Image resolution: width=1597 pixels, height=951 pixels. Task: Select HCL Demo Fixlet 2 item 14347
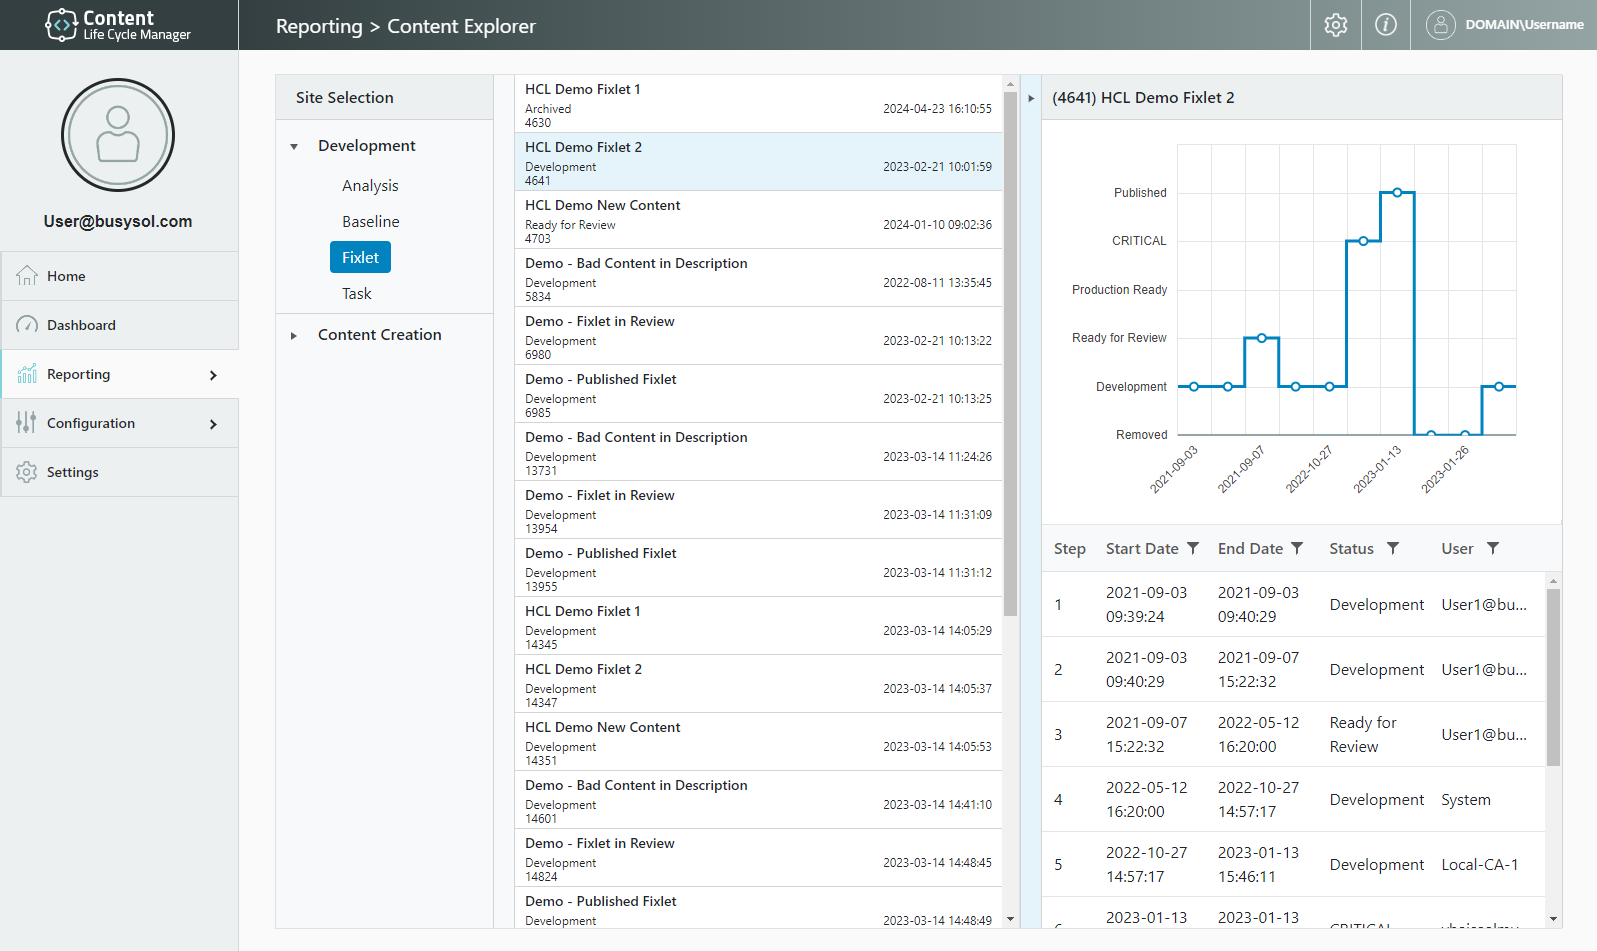point(758,684)
